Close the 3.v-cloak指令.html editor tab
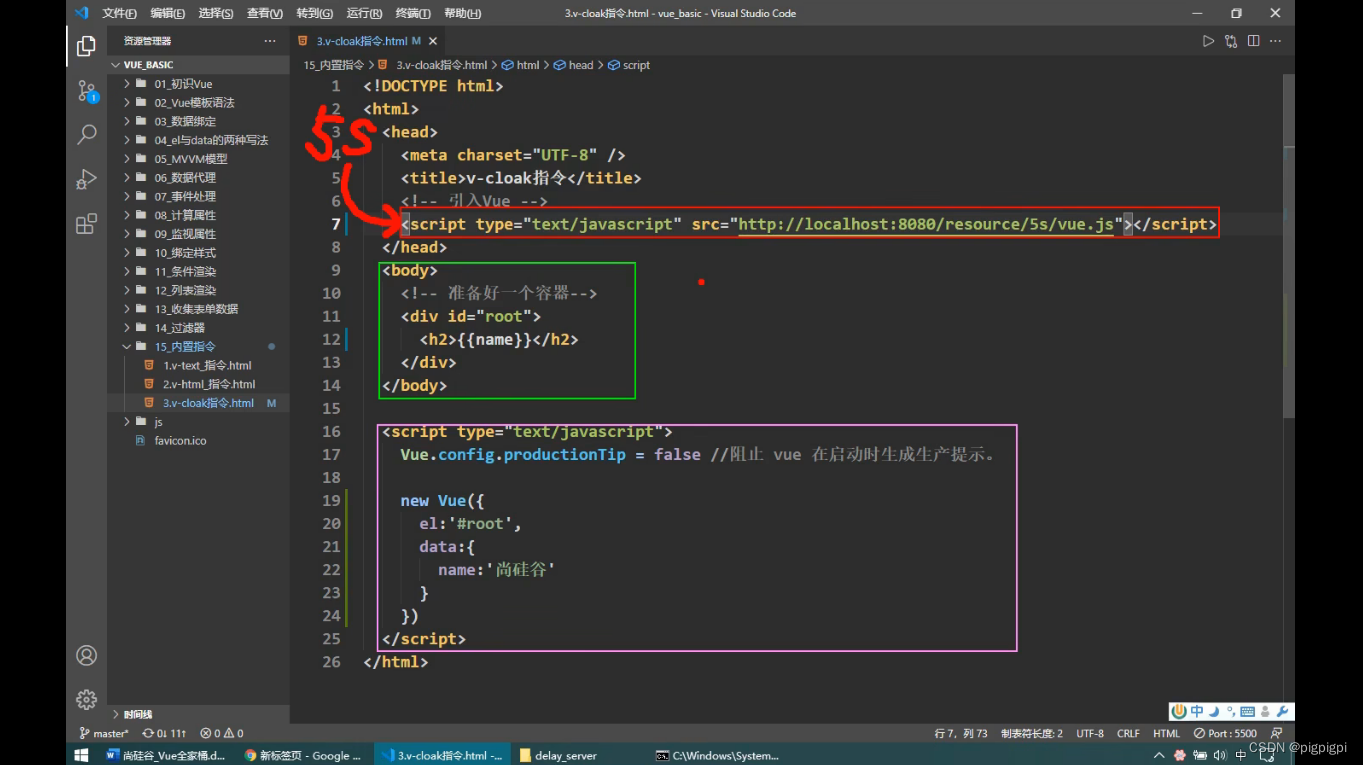Image resolution: width=1363 pixels, height=765 pixels. pos(433,41)
